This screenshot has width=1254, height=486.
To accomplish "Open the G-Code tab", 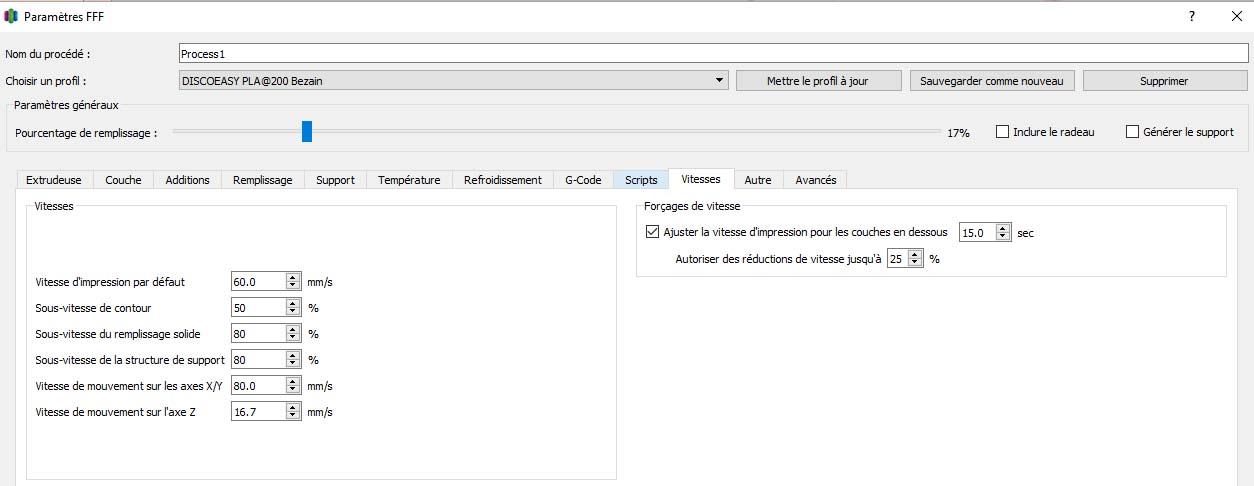I will click(x=583, y=180).
